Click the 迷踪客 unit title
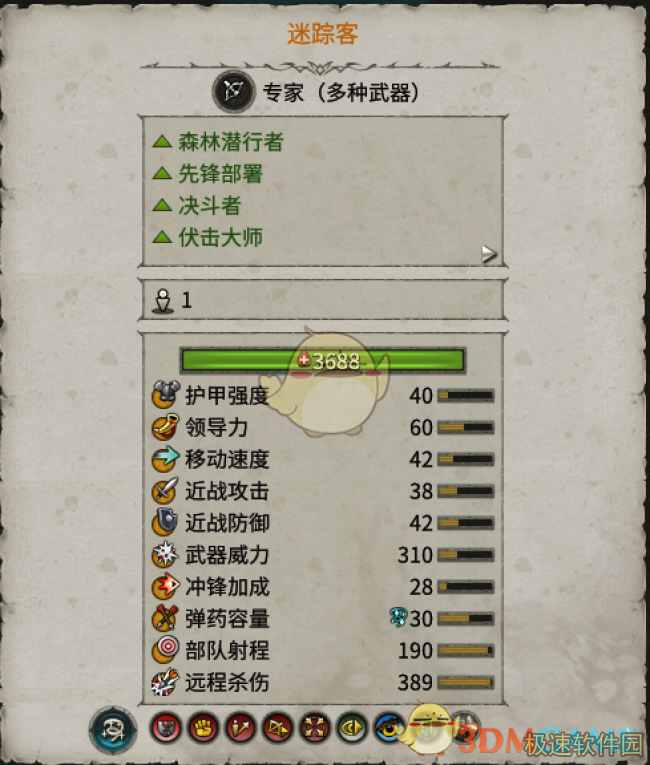Screen dimensions: 650x765 [323, 34]
